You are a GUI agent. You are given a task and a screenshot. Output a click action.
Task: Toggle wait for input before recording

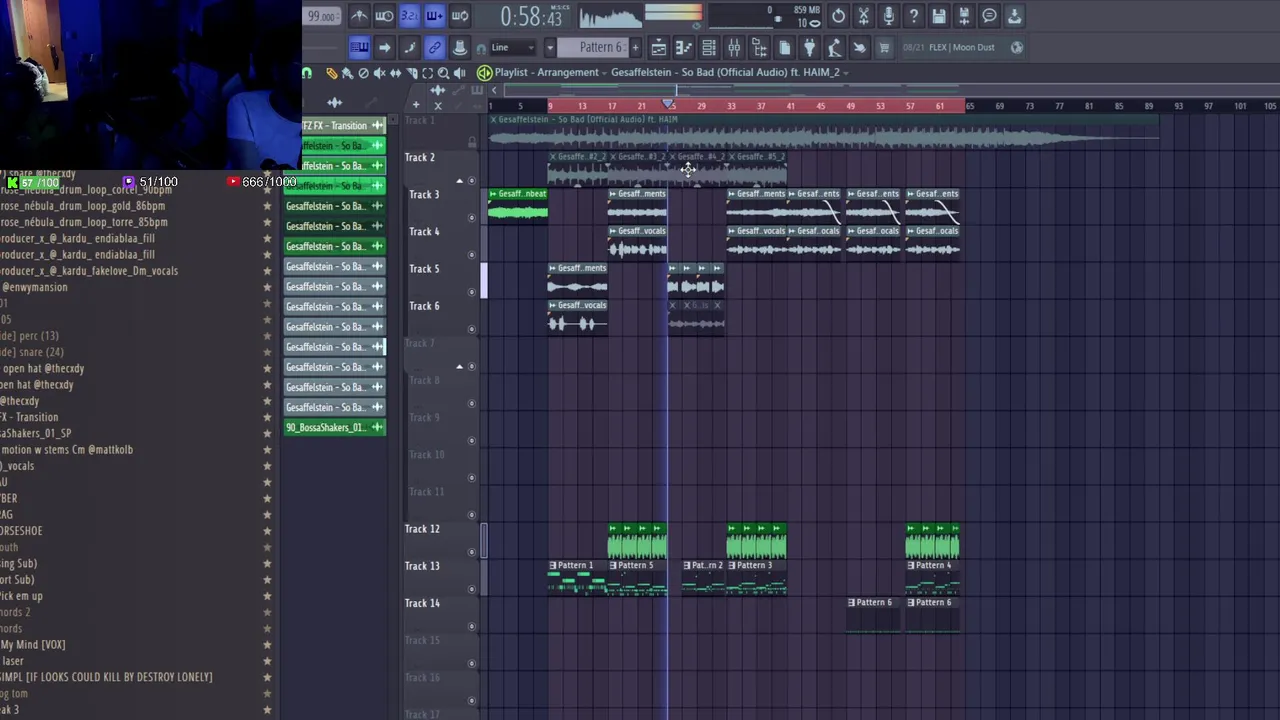384,16
